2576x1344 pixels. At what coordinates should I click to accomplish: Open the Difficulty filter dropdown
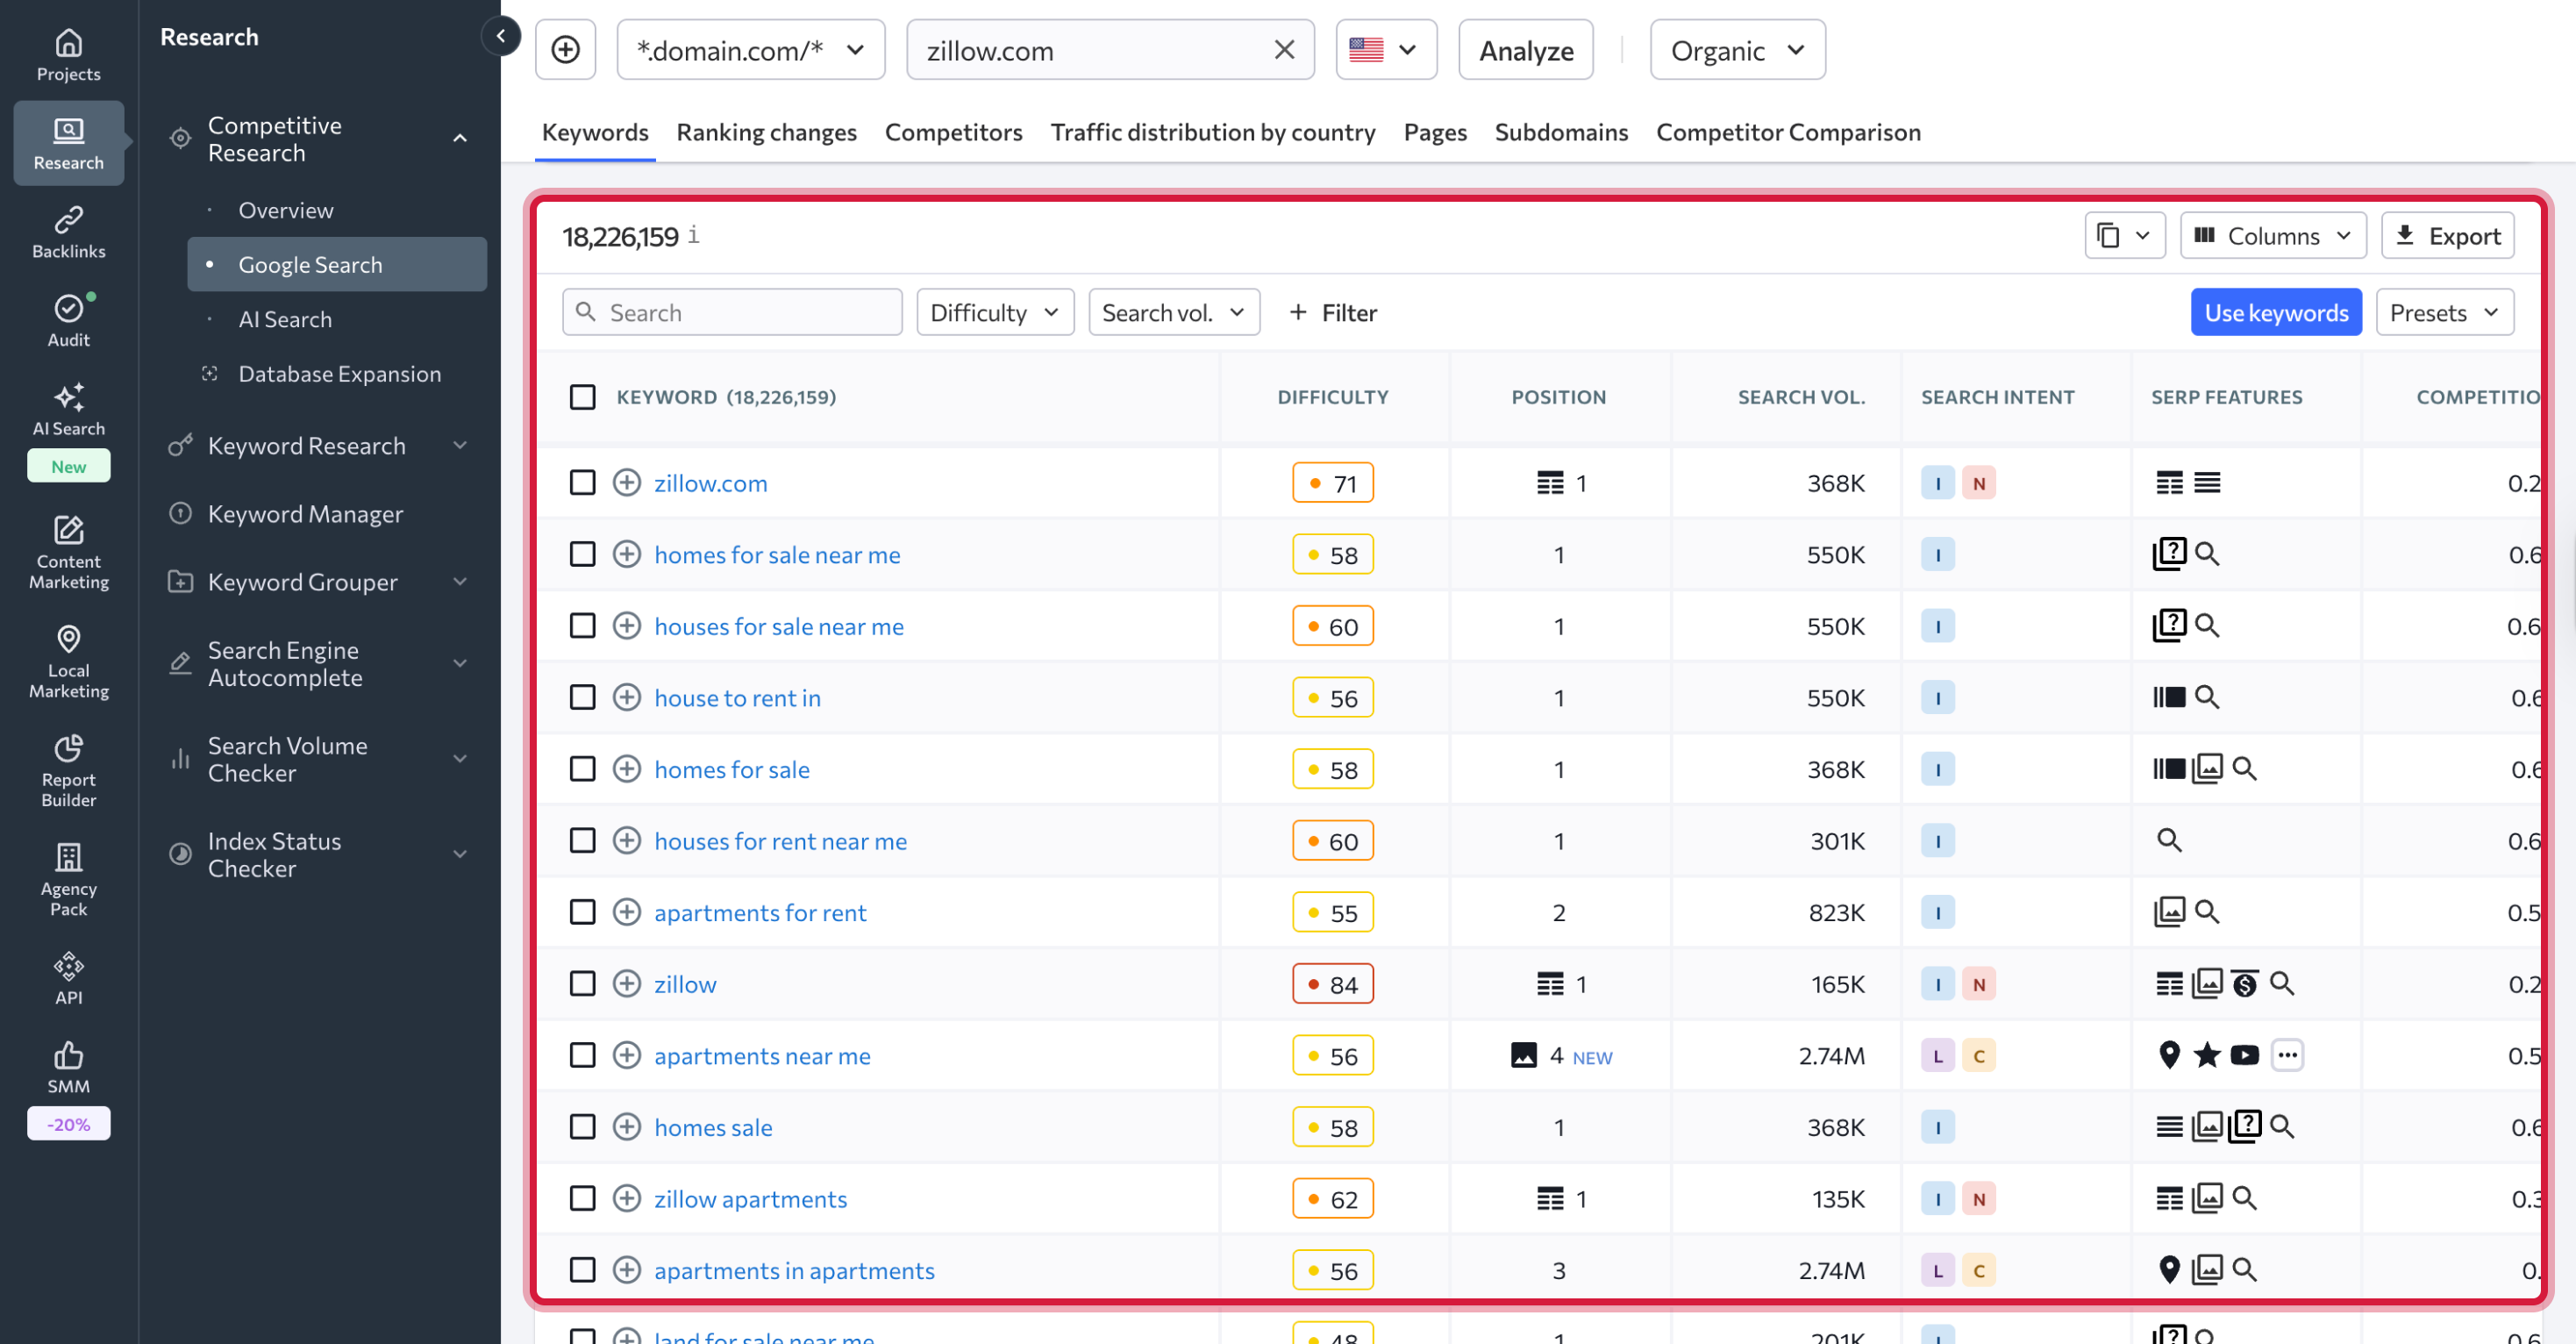[x=994, y=311]
